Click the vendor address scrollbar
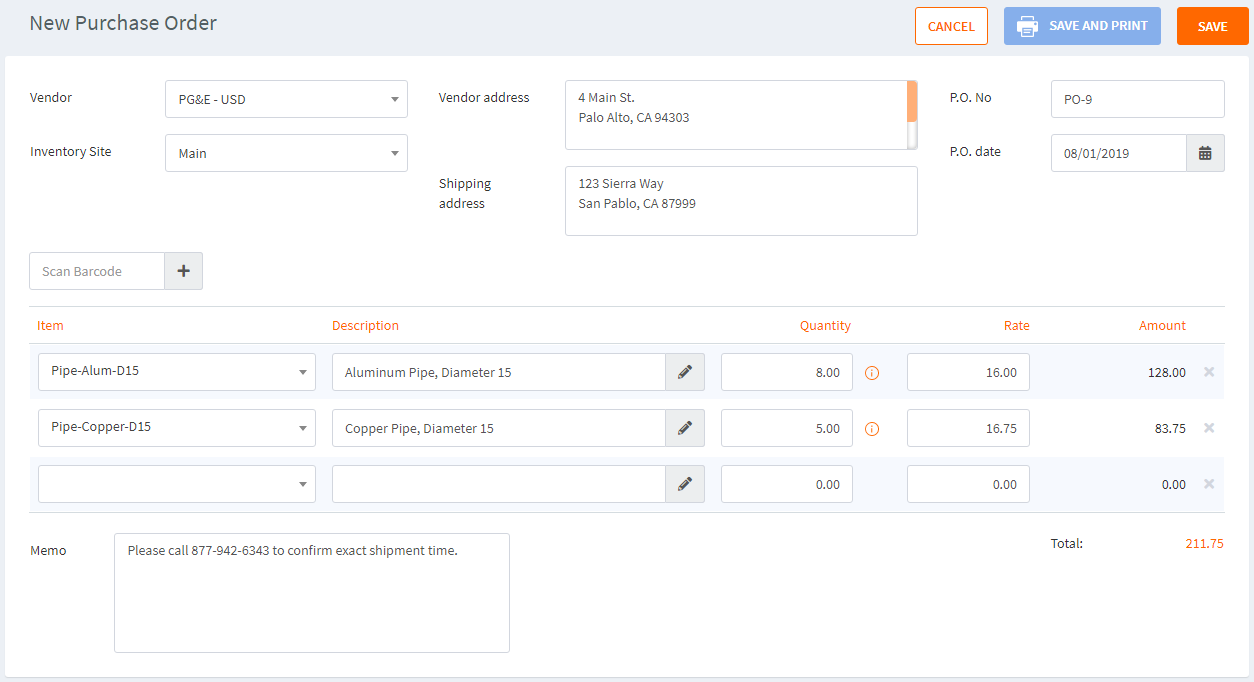Image resolution: width=1254 pixels, height=682 pixels. (x=912, y=115)
